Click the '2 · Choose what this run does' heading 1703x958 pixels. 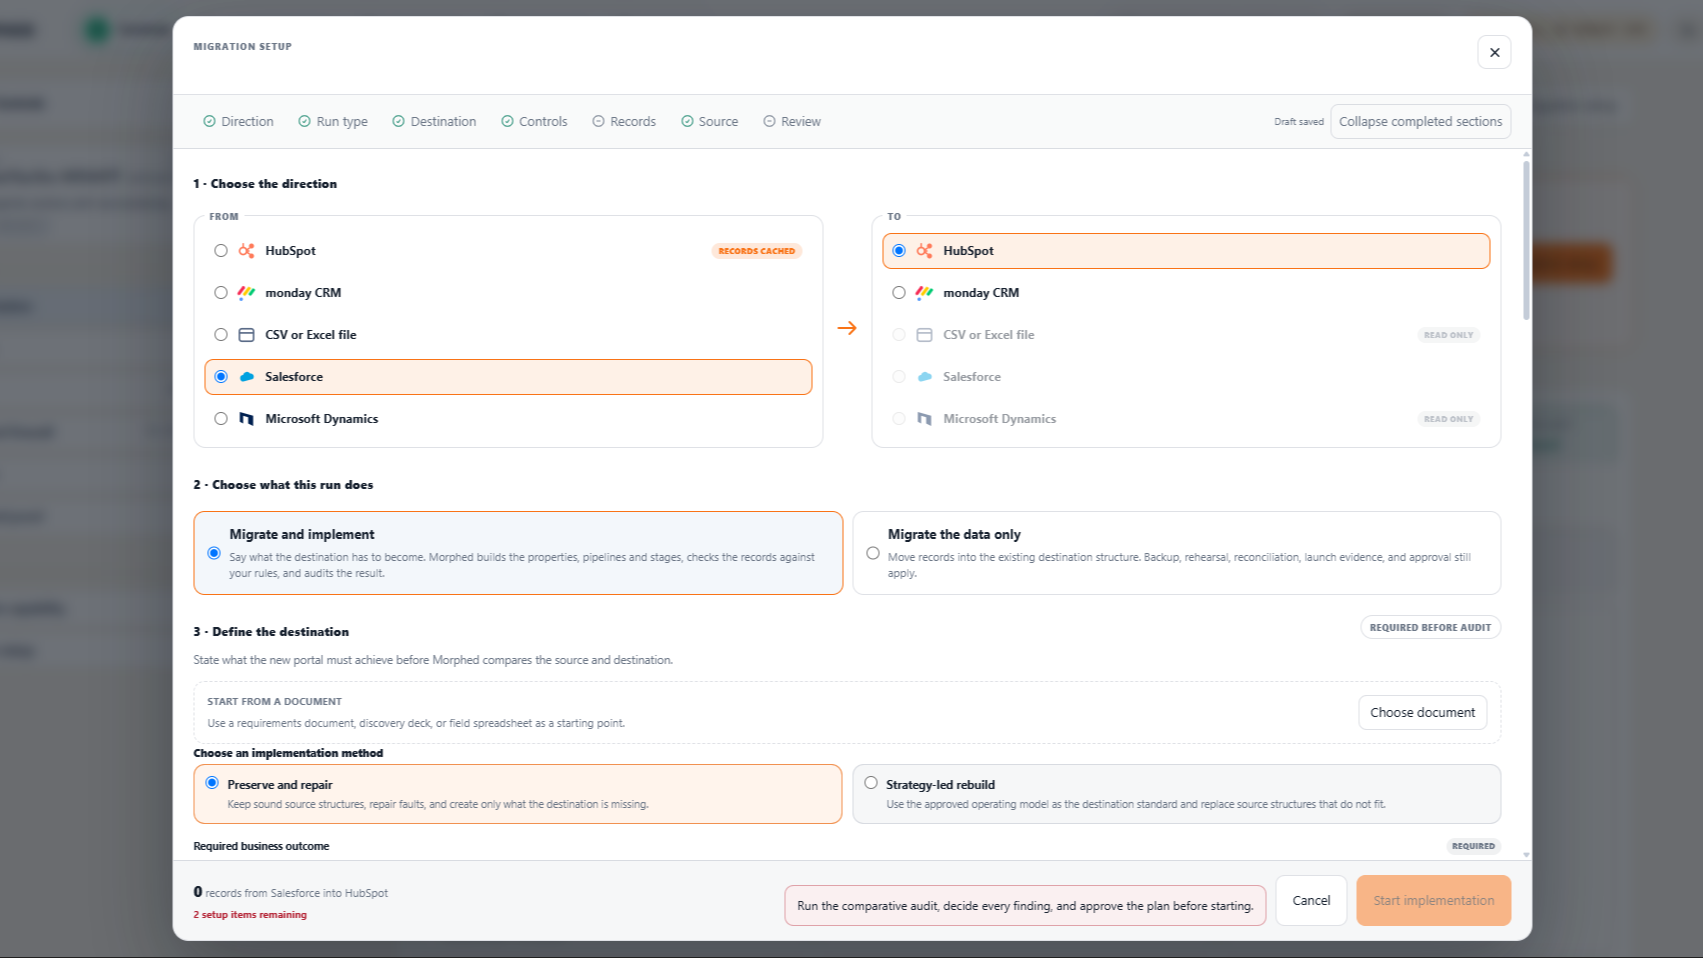pos(283,485)
